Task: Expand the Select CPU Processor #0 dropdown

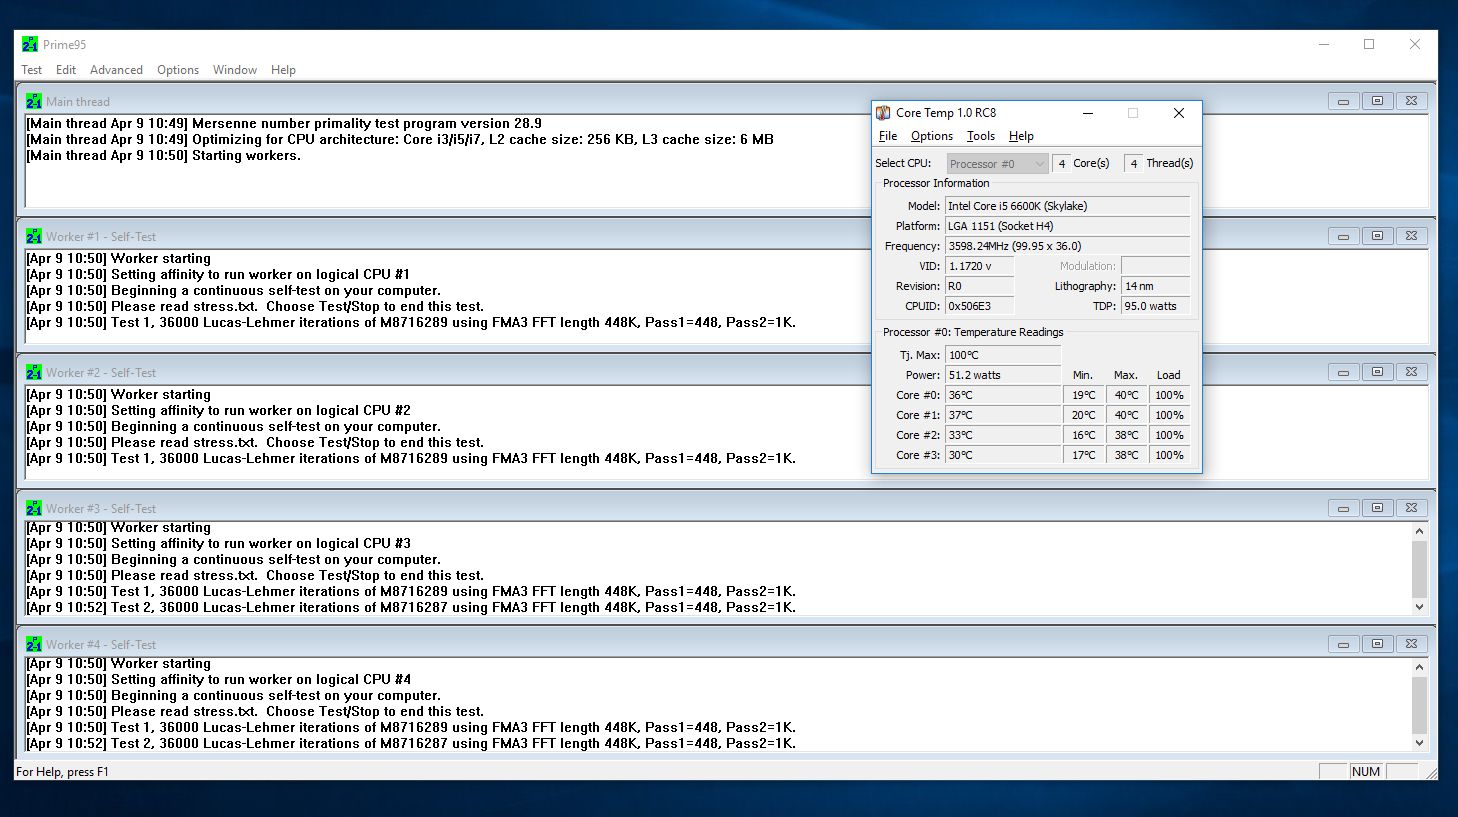Action: (x=997, y=164)
